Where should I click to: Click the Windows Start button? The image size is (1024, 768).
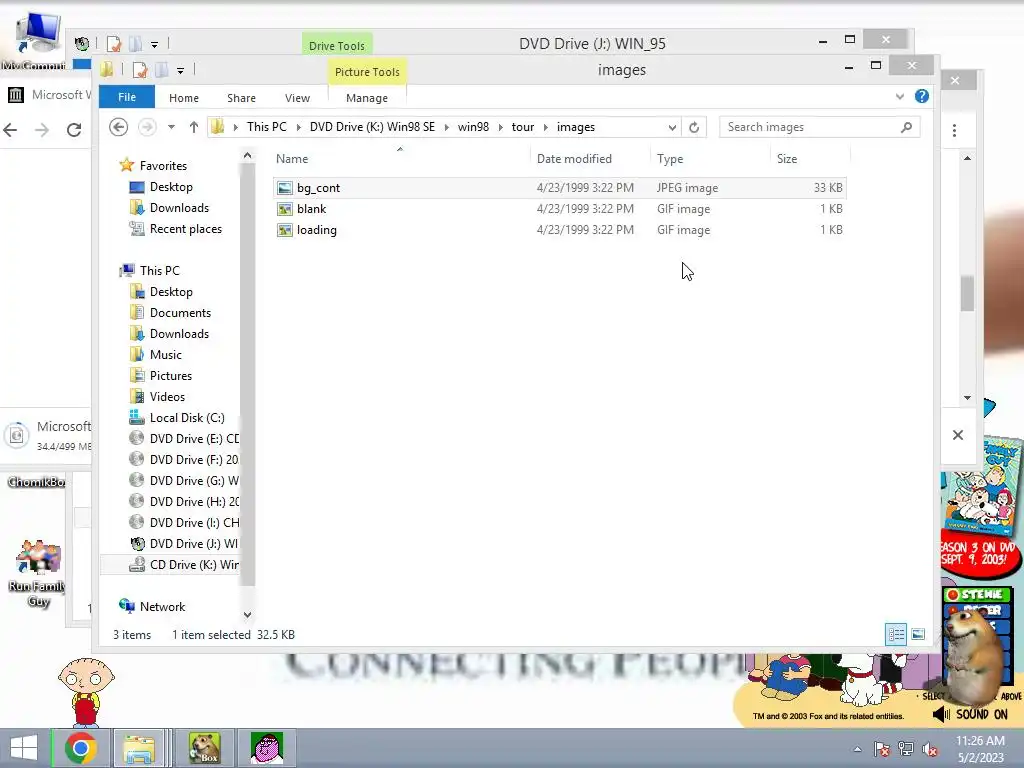(24, 748)
